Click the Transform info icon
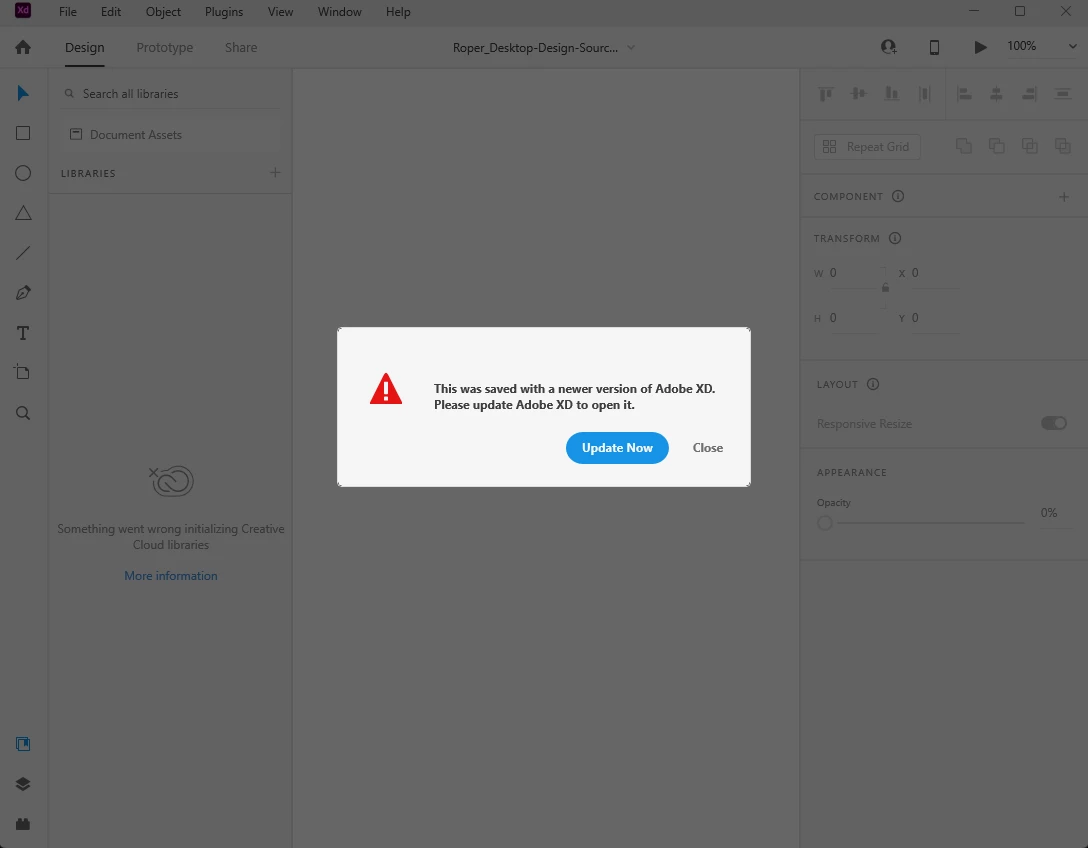Image resolution: width=1088 pixels, height=848 pixels. pos(895,238)
